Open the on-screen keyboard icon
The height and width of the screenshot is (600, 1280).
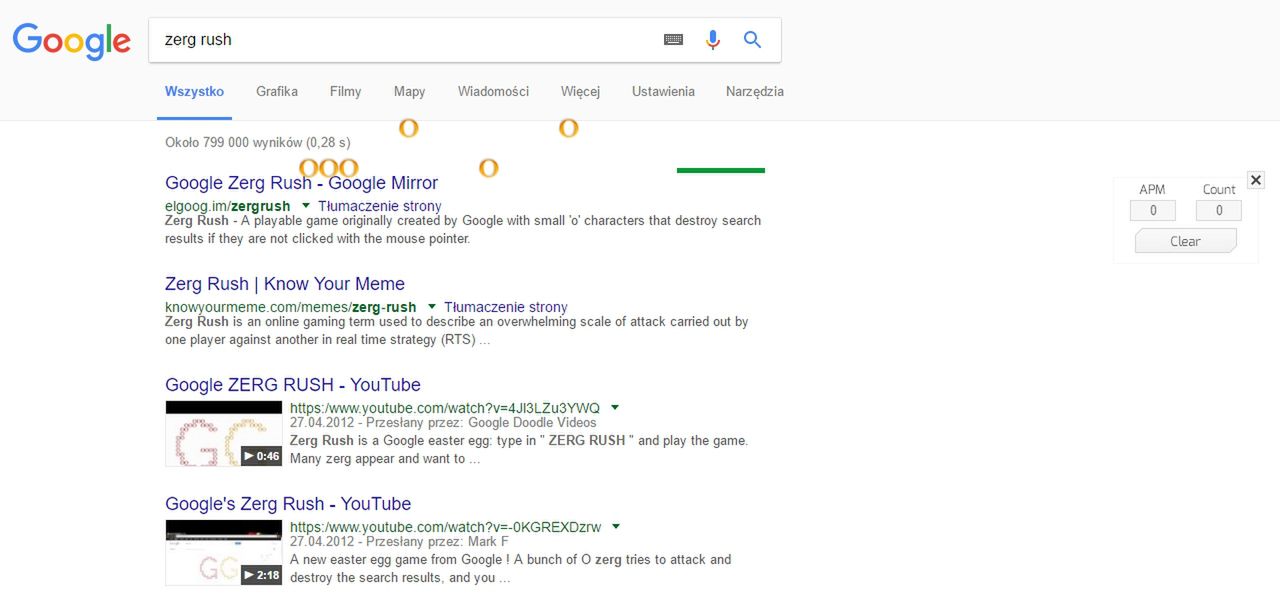click(x=674, y=40)
